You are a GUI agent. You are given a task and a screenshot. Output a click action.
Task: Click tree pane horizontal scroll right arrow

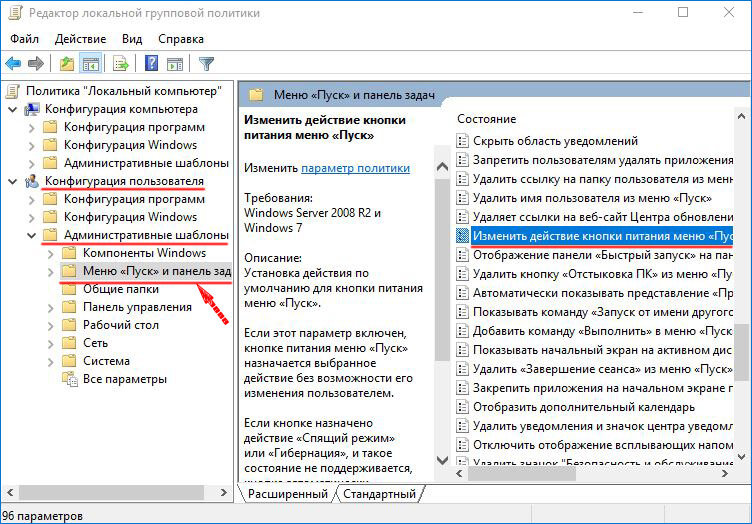(x=223, y=492)
